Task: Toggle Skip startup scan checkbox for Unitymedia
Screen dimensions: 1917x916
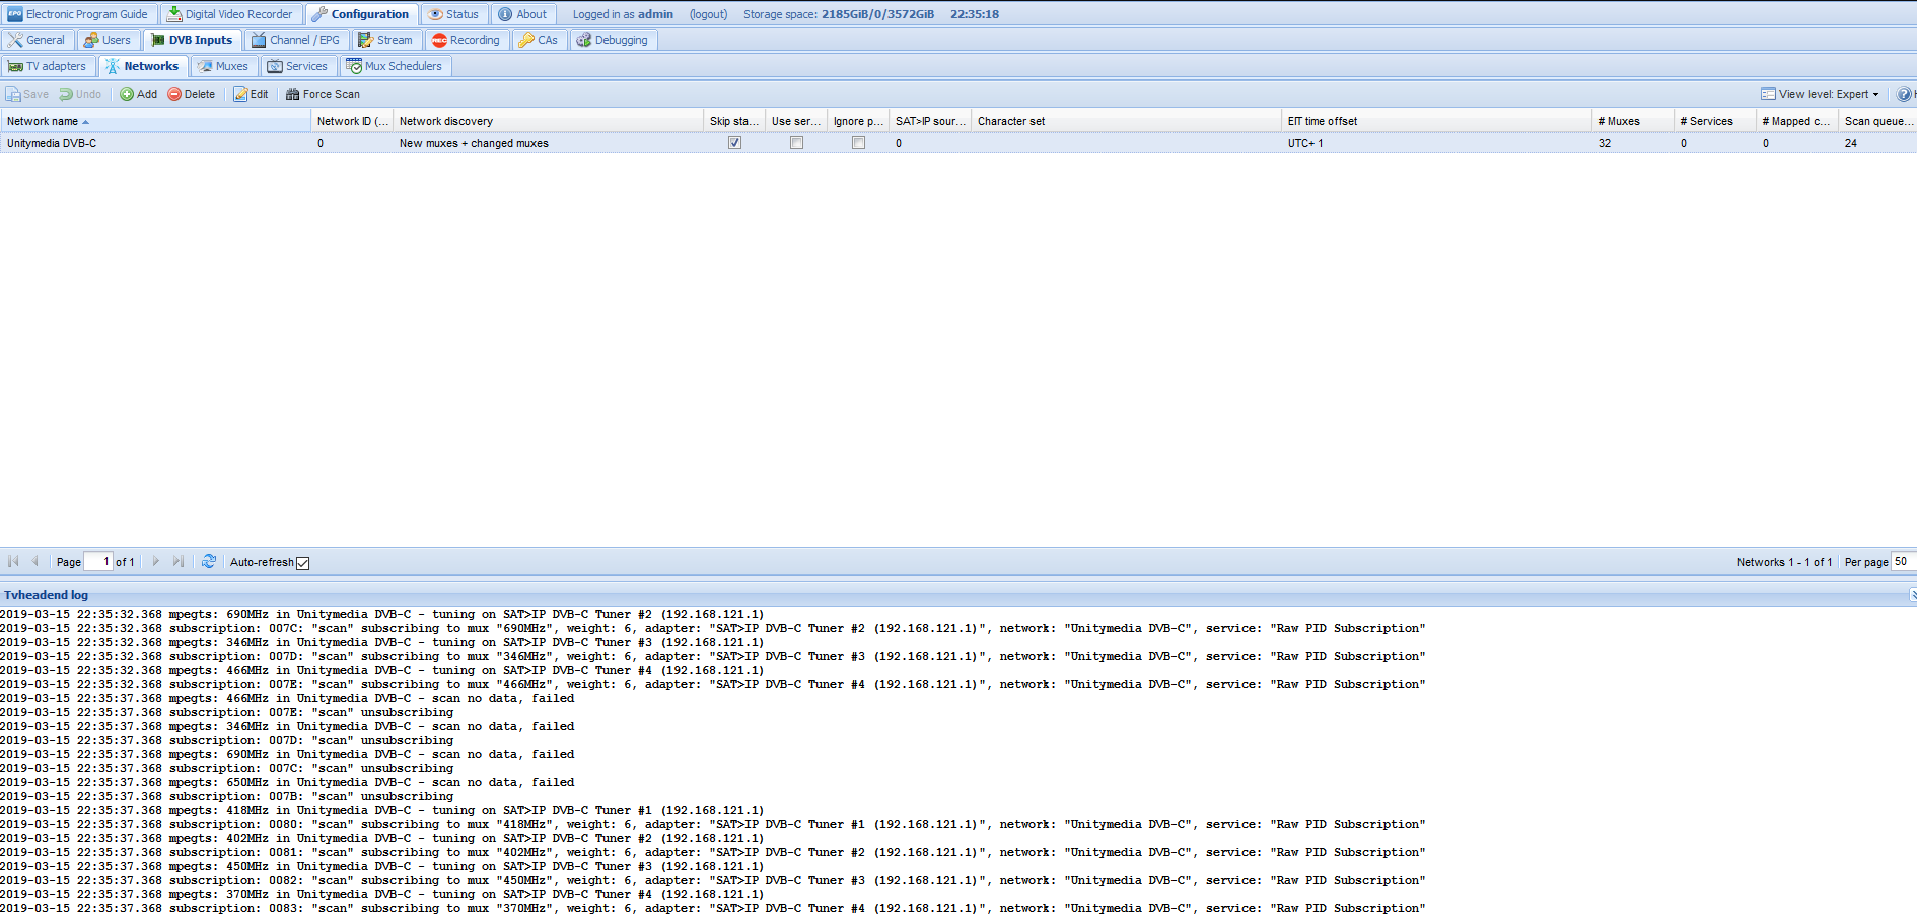Action: coord(735,143)
